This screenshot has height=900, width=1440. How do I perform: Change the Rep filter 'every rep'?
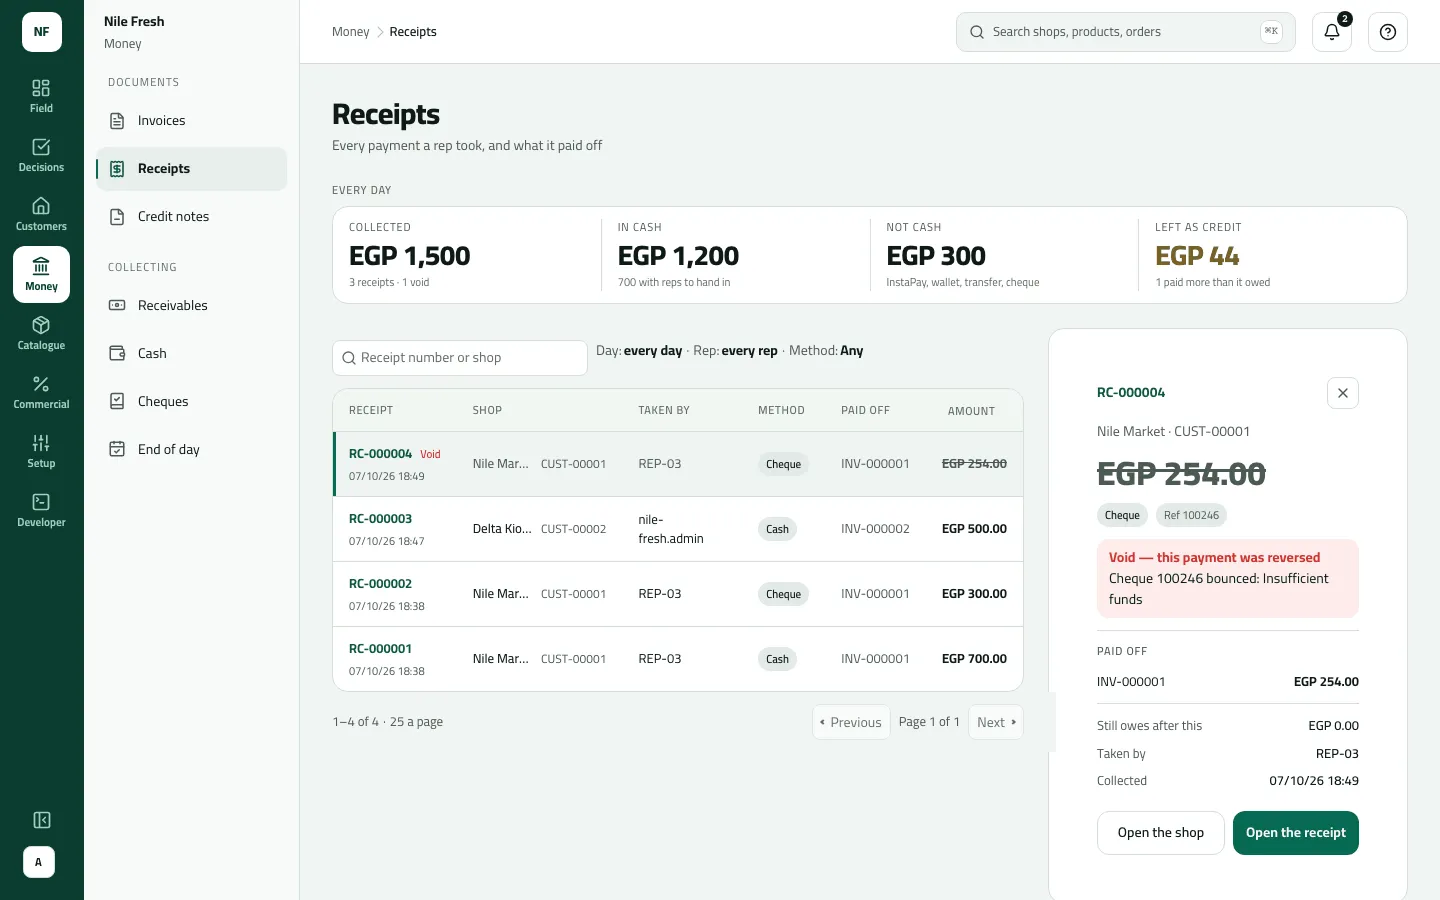(749, 351)
